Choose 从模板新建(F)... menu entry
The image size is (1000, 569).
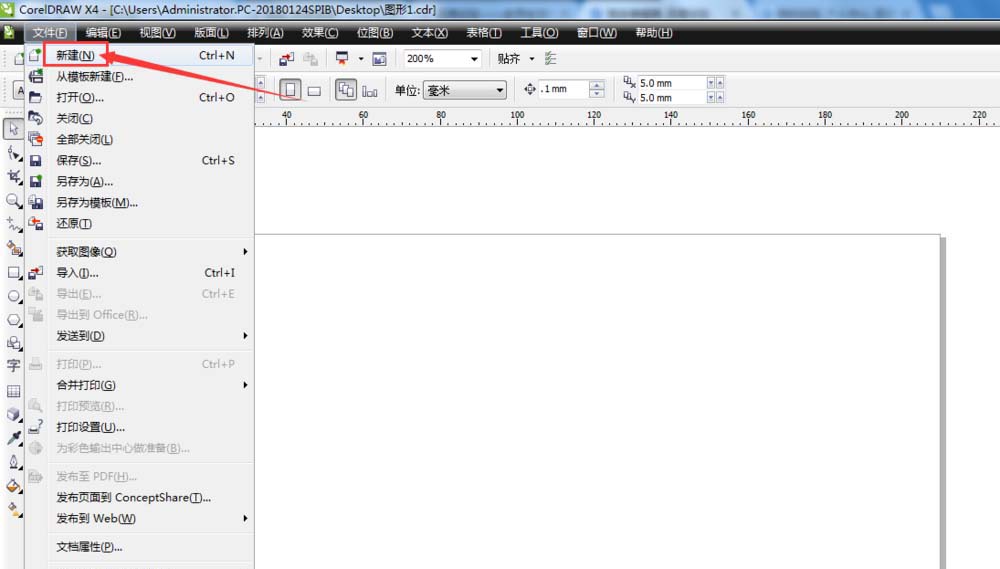coord(139,77)
